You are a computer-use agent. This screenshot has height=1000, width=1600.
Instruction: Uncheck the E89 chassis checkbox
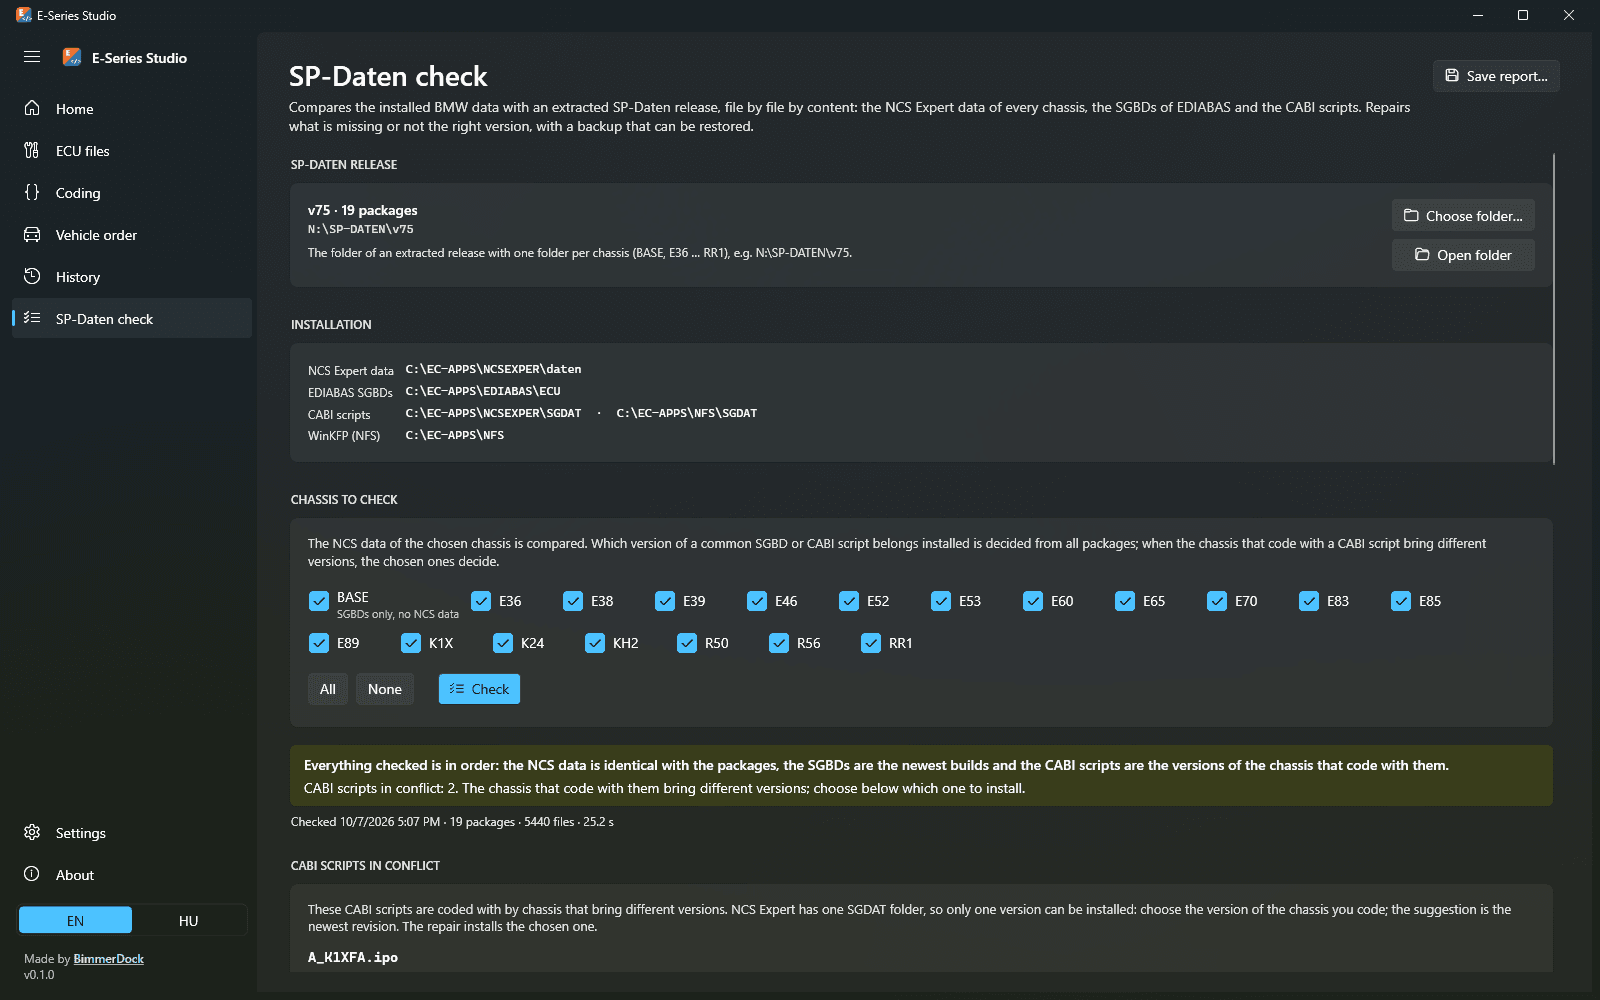coord(319,643)
